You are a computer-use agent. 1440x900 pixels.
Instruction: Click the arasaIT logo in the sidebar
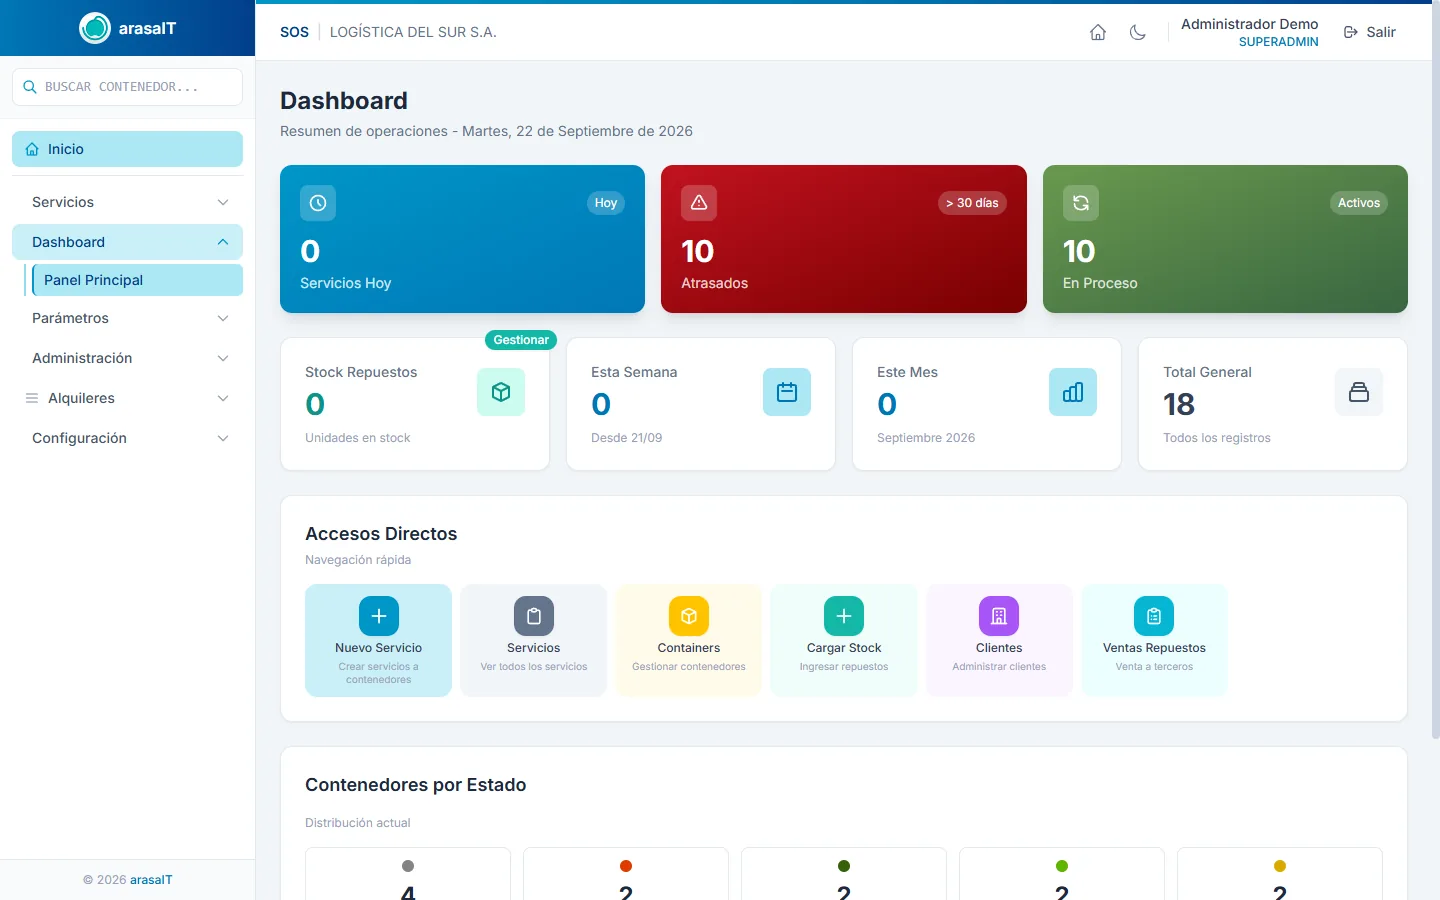tap(128, 28)
